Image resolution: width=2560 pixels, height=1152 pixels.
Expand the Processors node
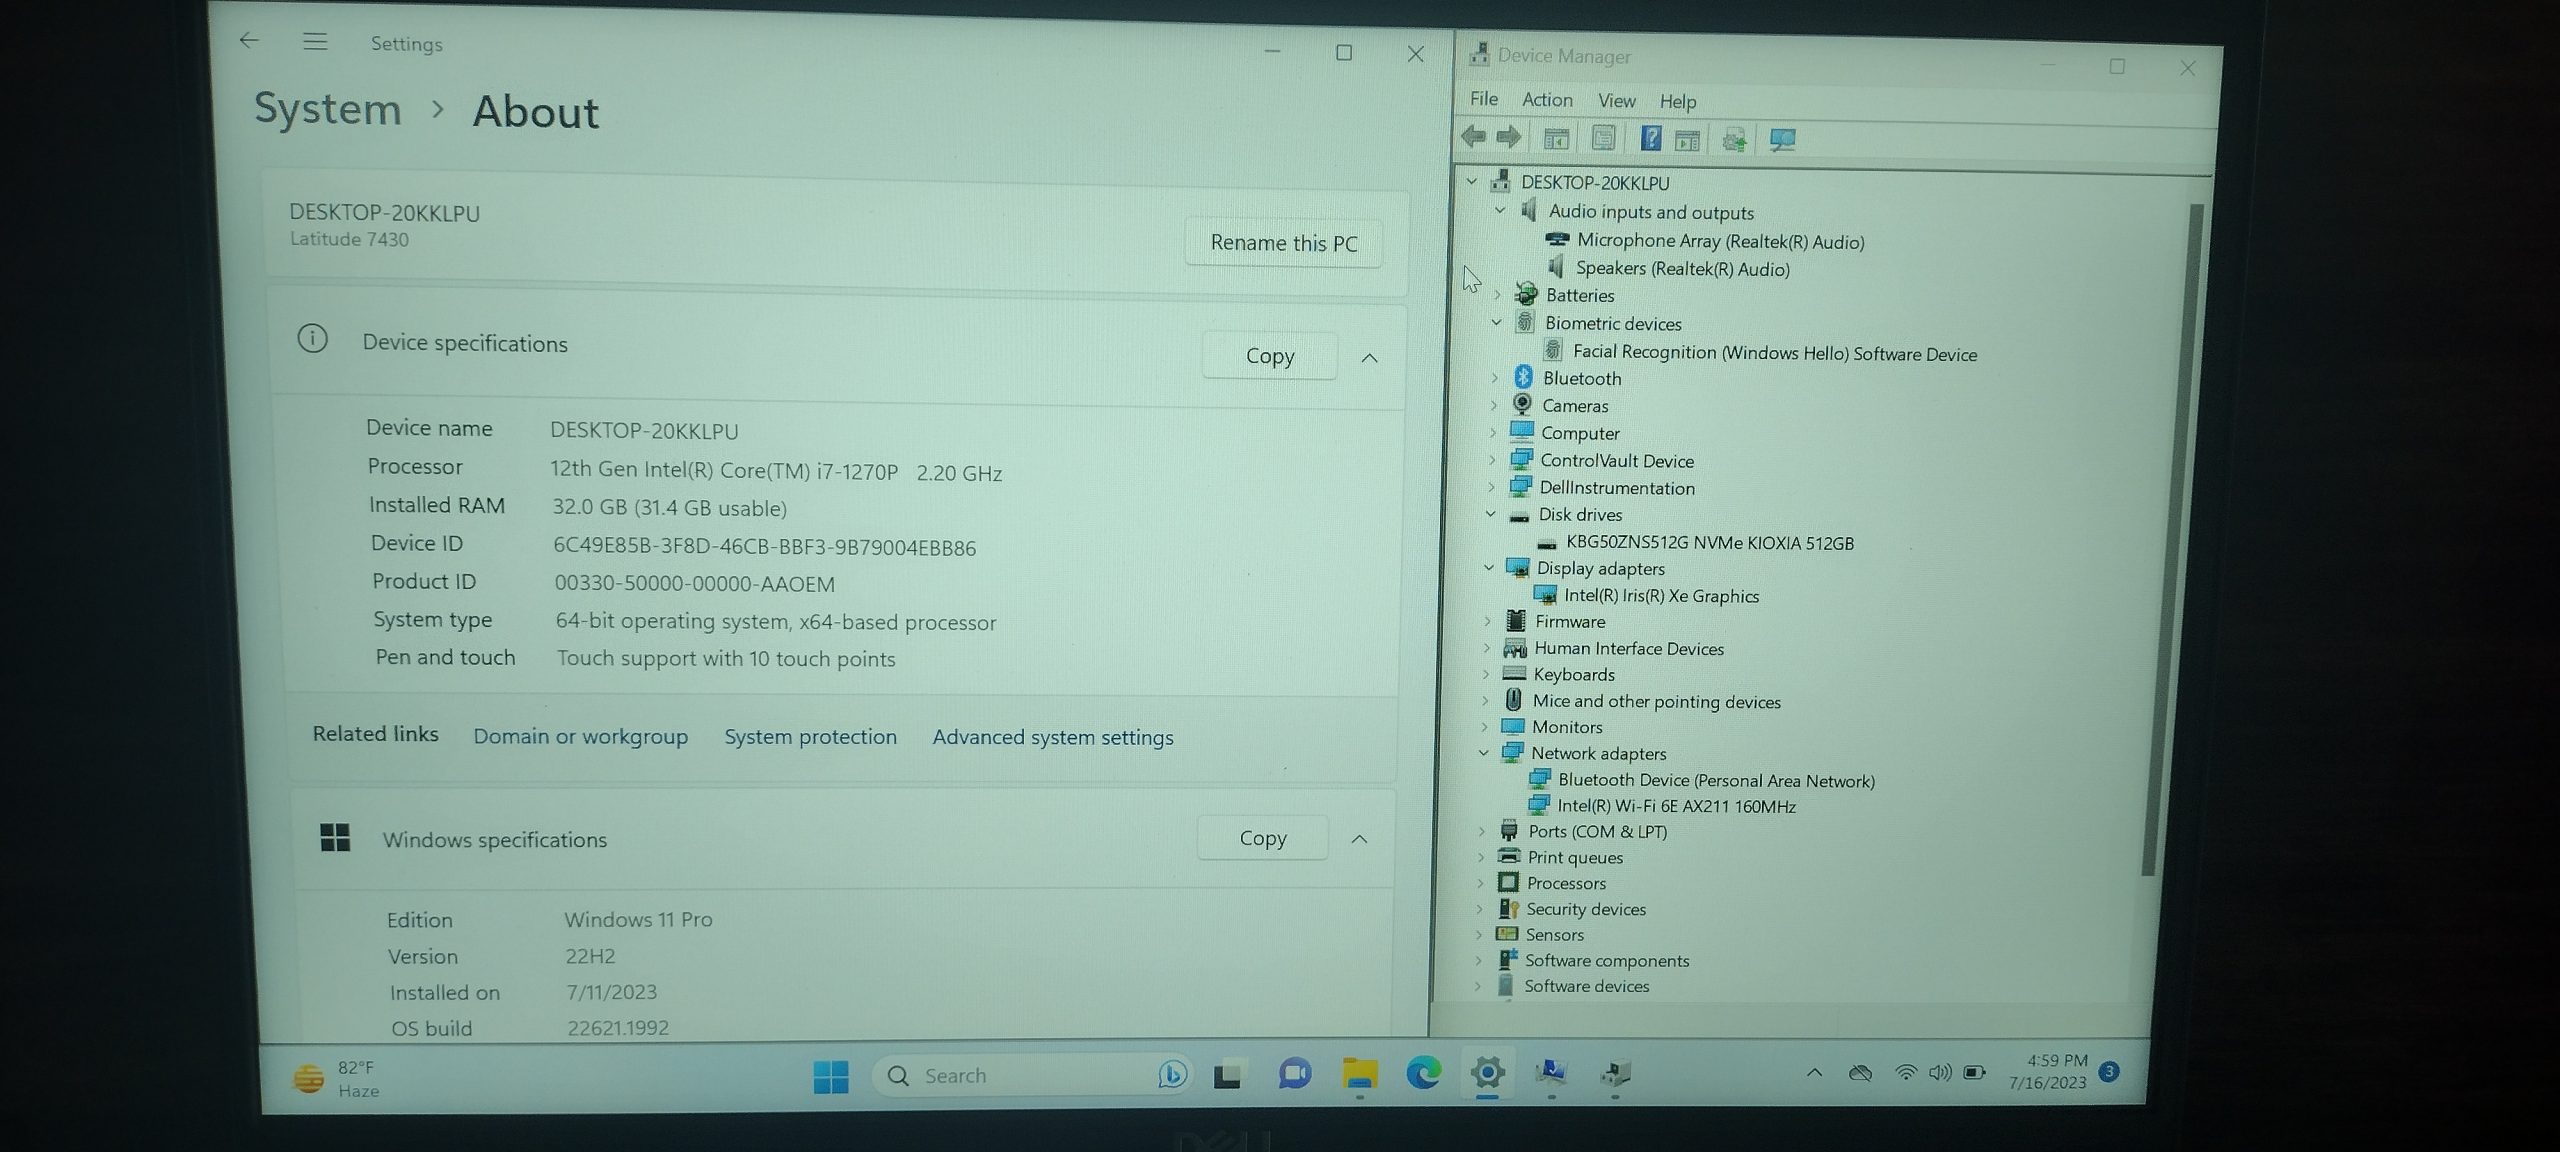[x=1481, y=883]
